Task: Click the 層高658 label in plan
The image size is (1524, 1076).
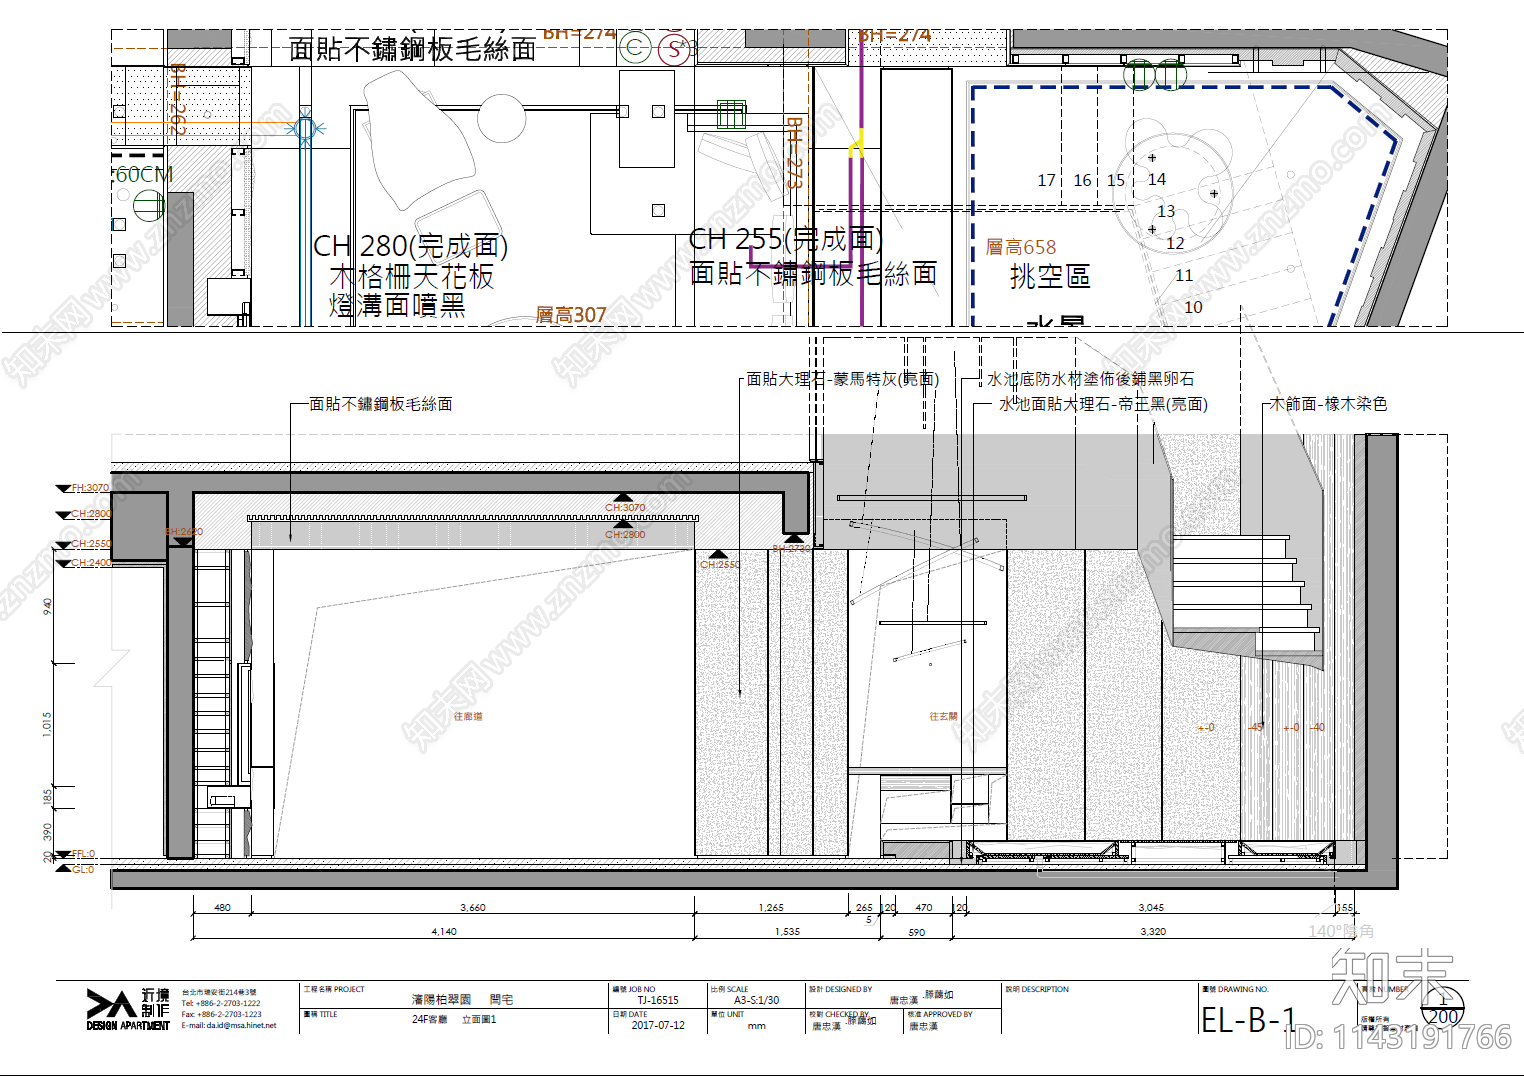Action: pyautogui.click(x=1021, y=247)
